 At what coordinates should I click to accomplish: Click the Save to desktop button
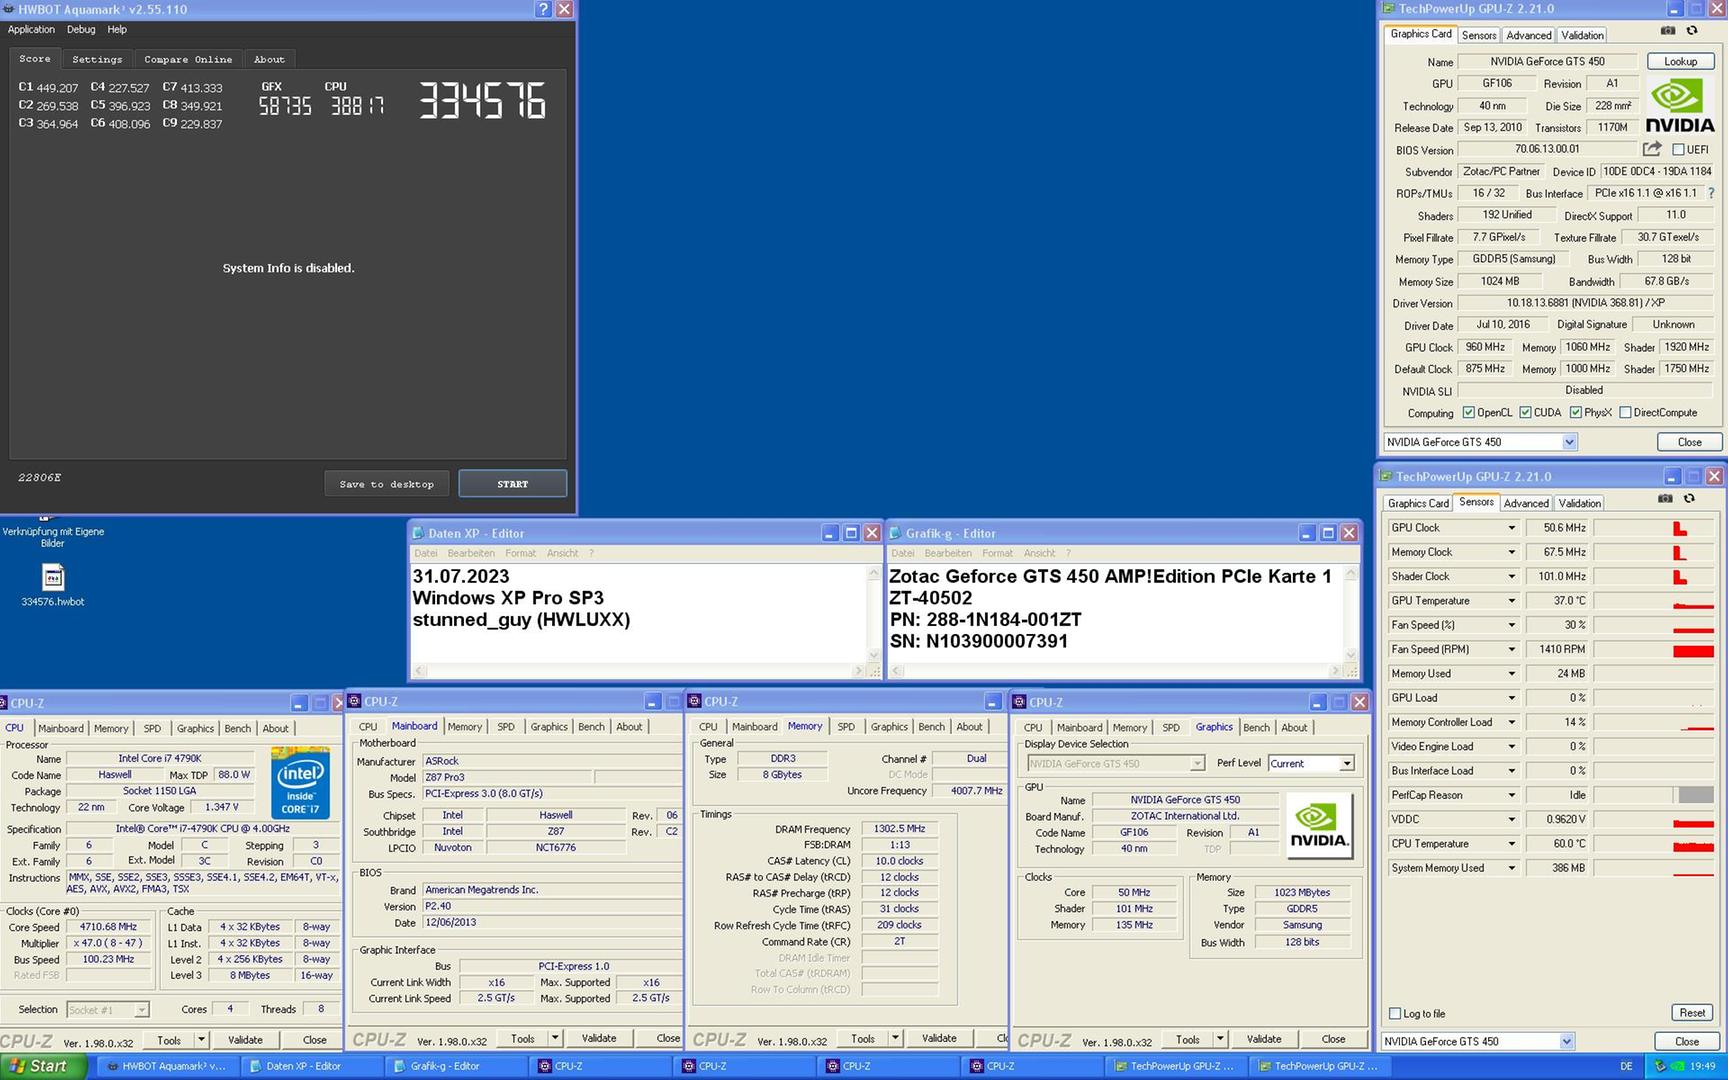387,484
